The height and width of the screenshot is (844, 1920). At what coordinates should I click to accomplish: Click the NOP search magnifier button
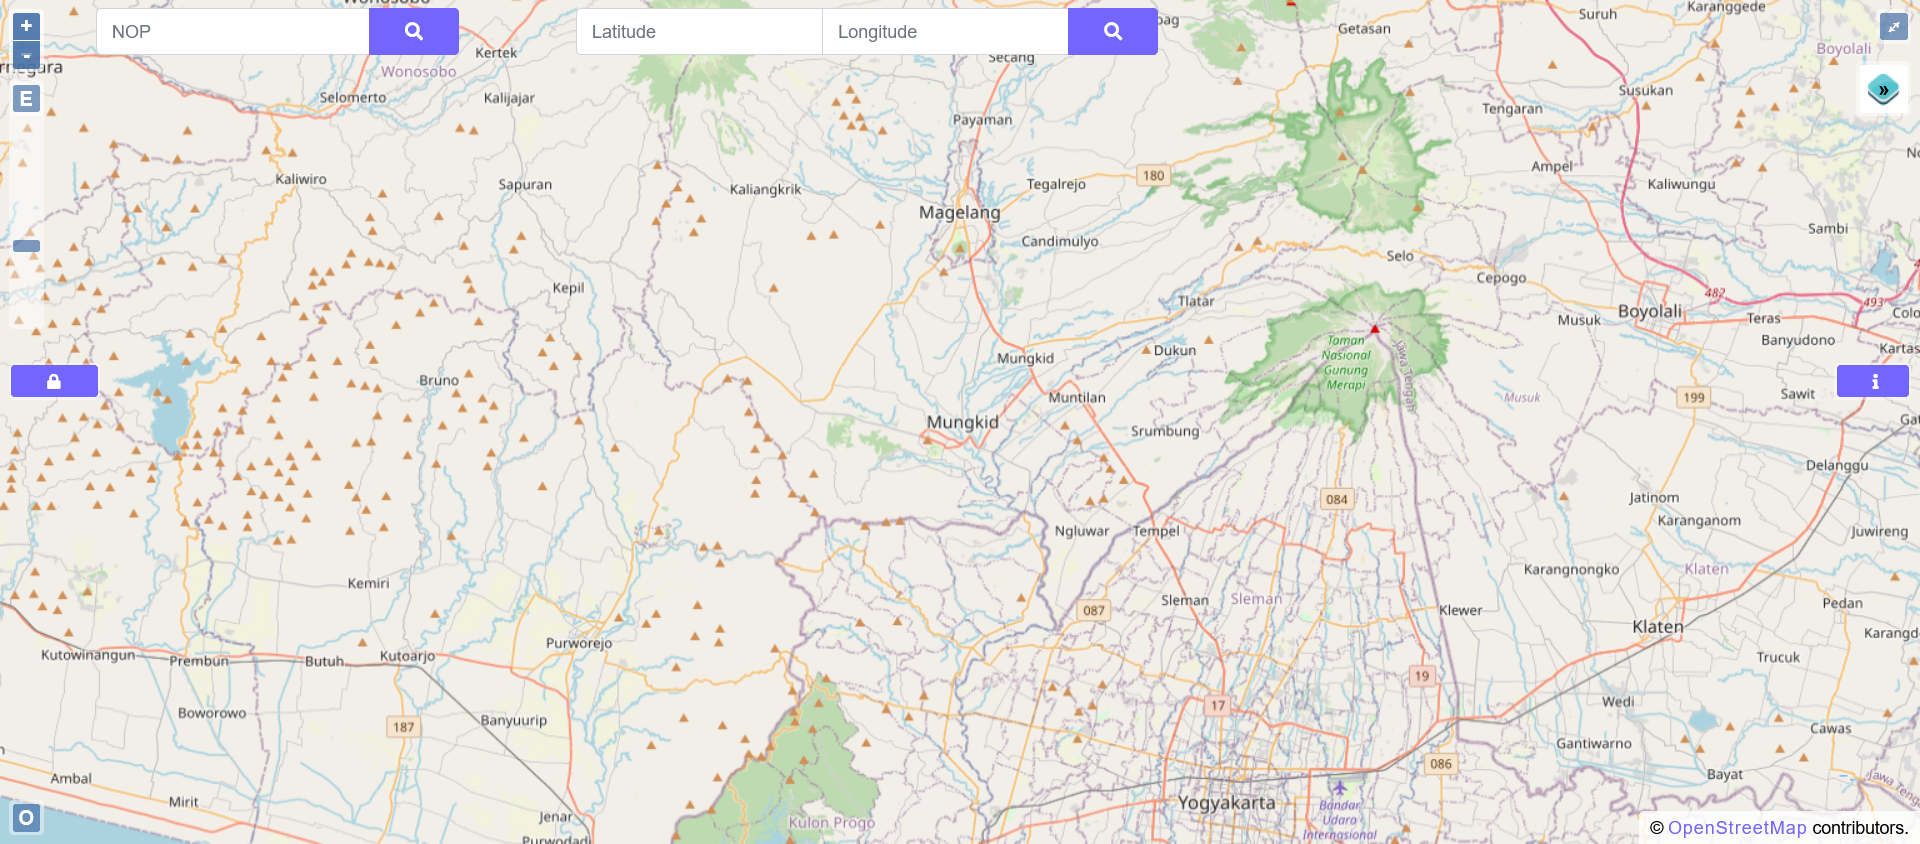click(x=413, y=32)
